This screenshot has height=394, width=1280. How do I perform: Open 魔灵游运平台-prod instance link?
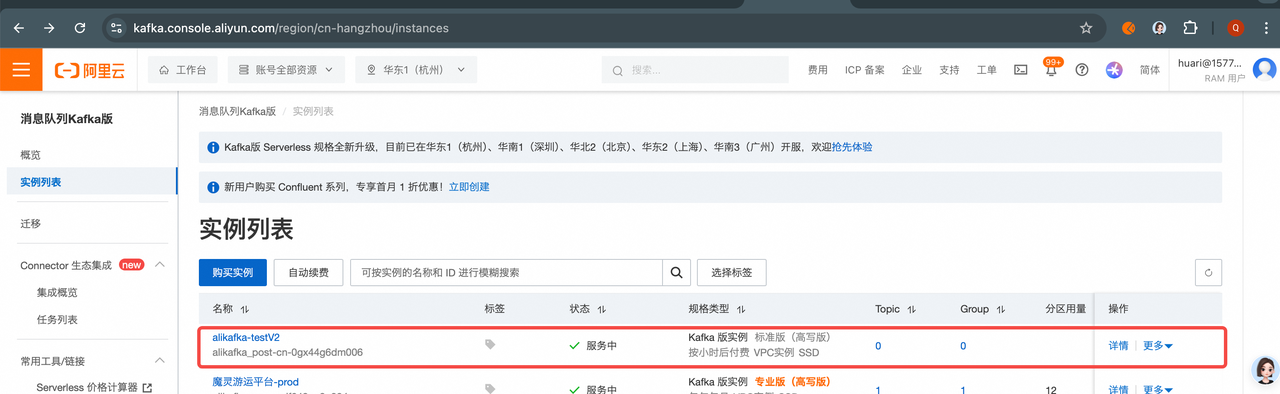tap(255, 382)
